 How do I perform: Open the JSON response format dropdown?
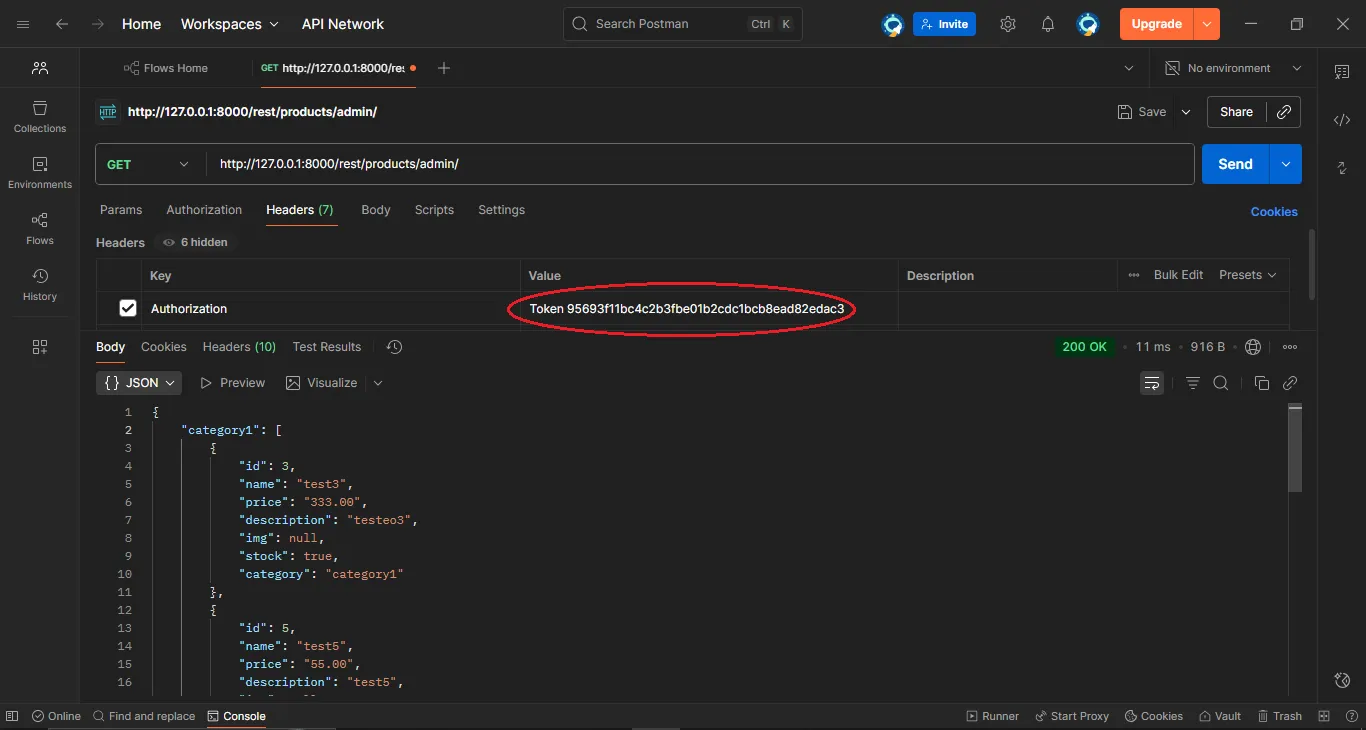(138, 383)
